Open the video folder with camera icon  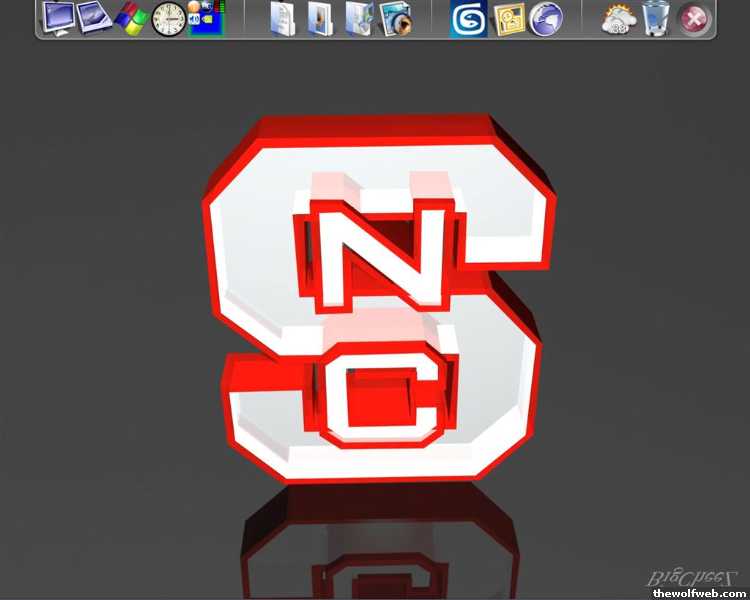point(396,19)
